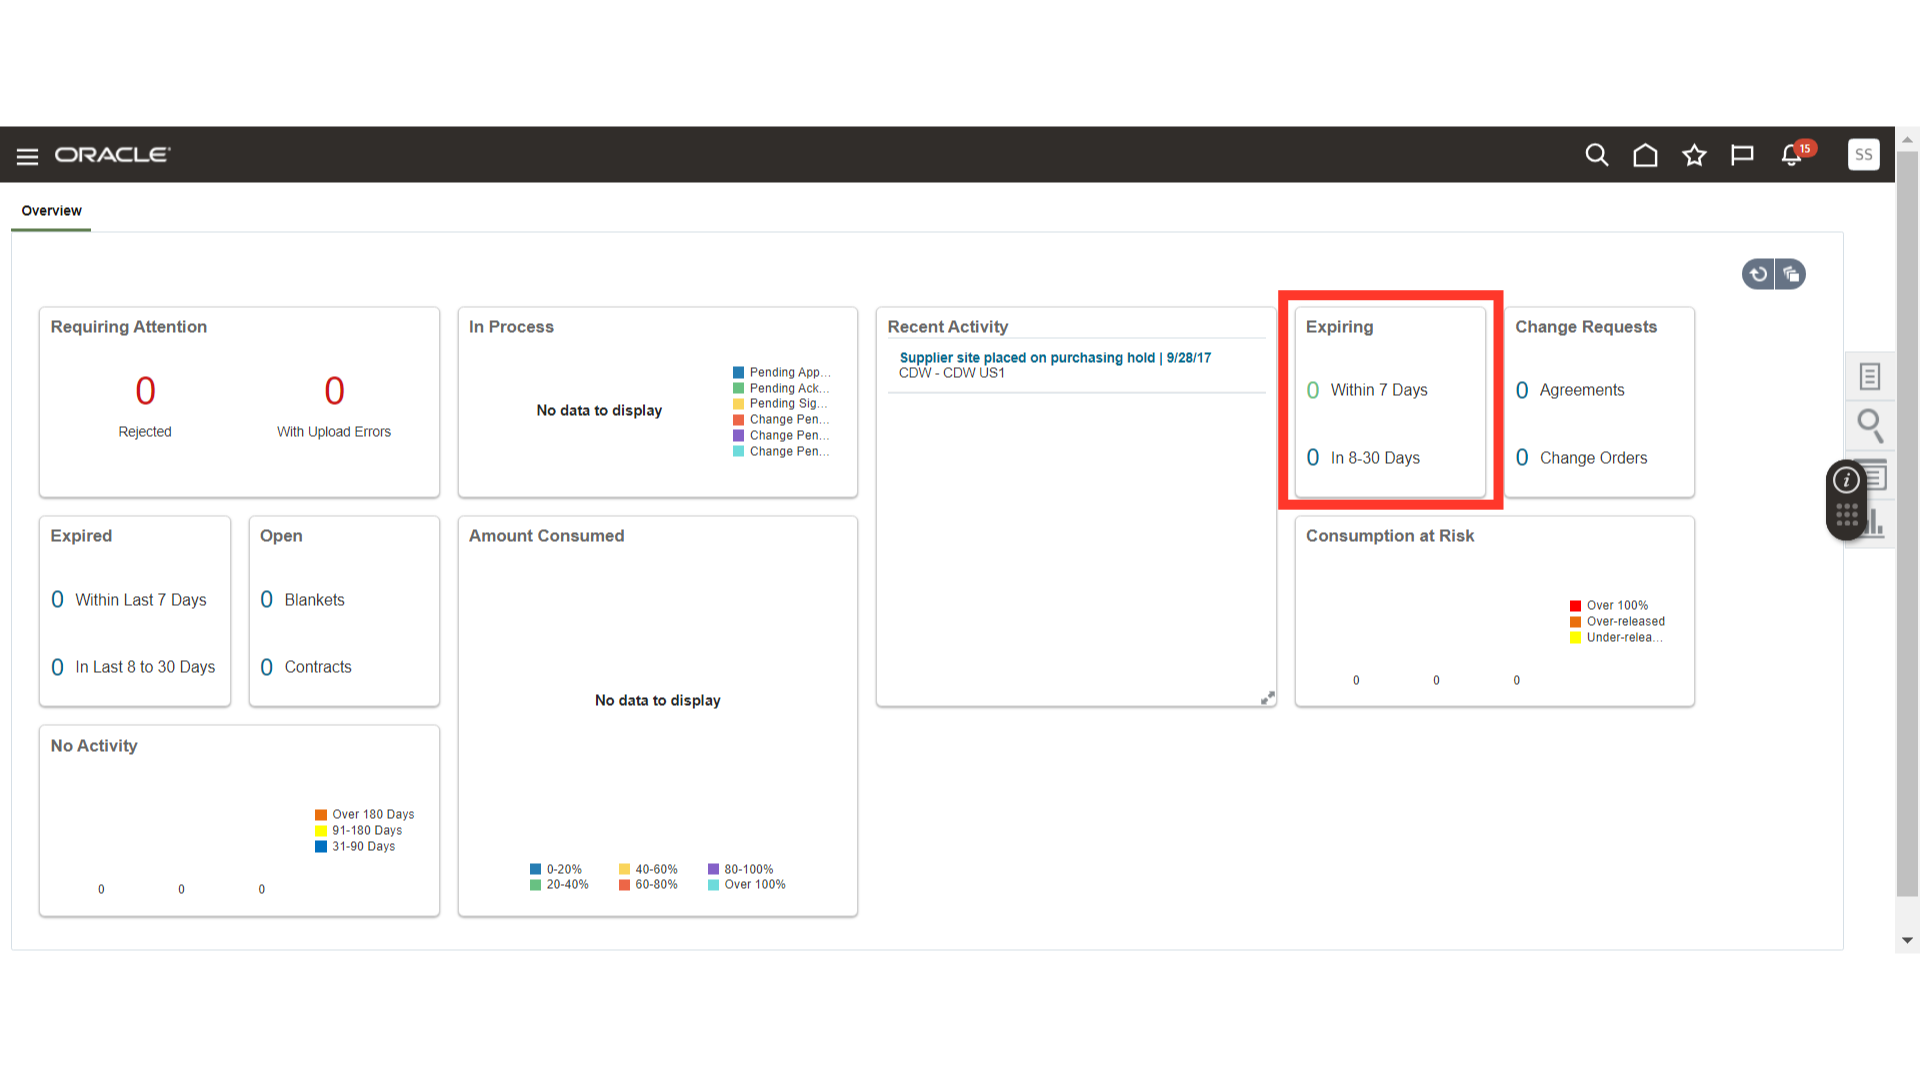This screenshot has height=1080, width=1920.
Task: Open Expired In Last 8 to 30 Days
Action: 57,667
